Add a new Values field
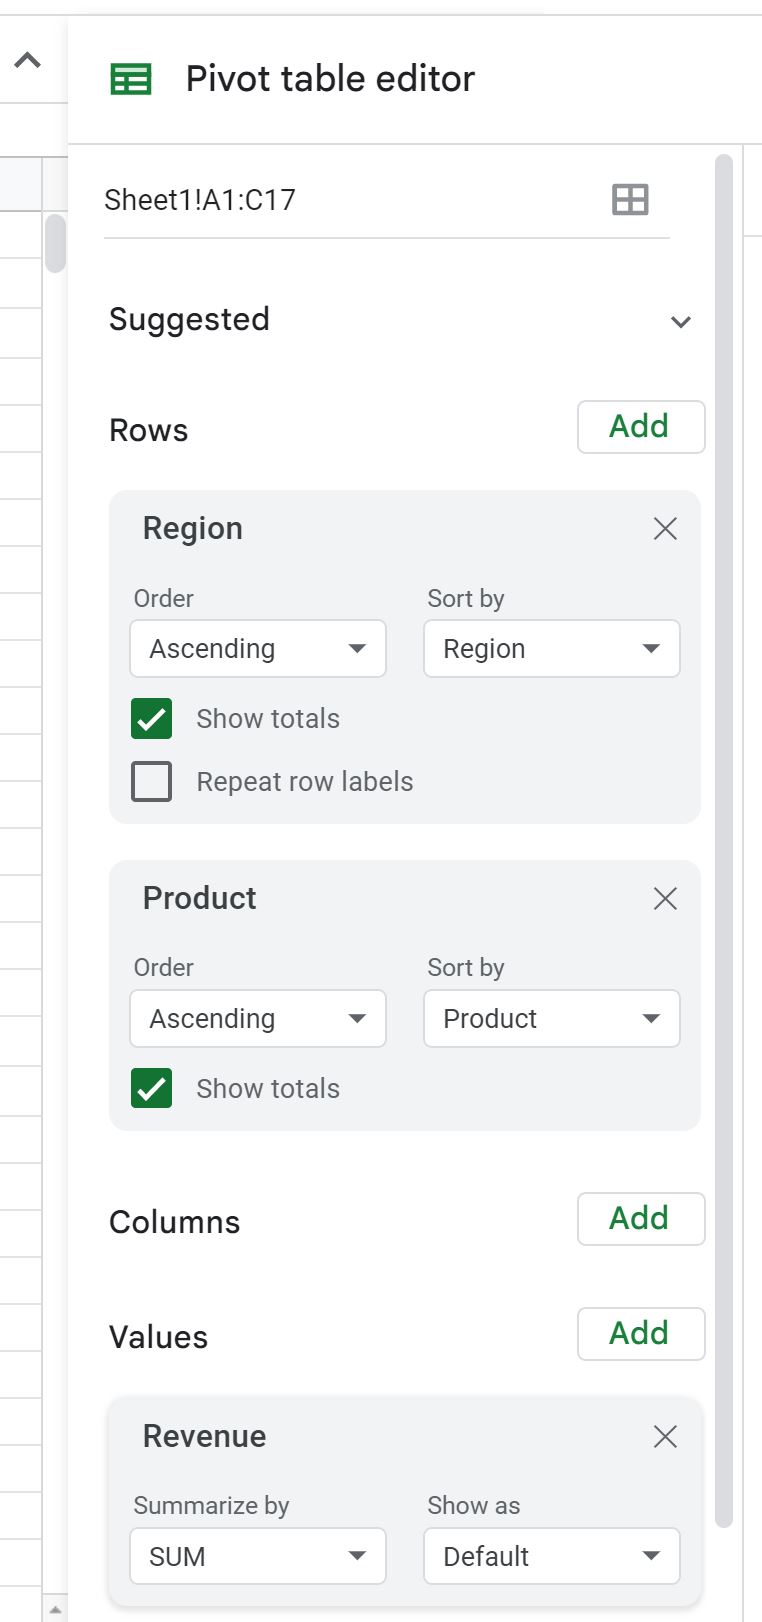This screenshot has width=762, height=1622. point(641,1334)
